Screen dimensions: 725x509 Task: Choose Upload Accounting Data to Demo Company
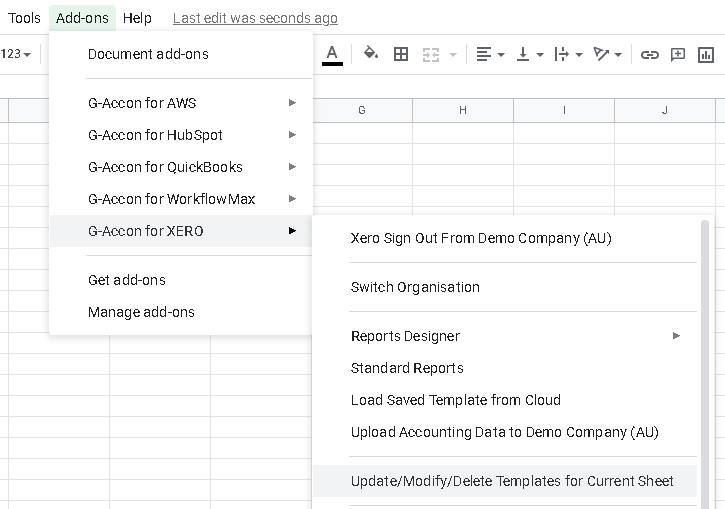[x=505, y=432]
